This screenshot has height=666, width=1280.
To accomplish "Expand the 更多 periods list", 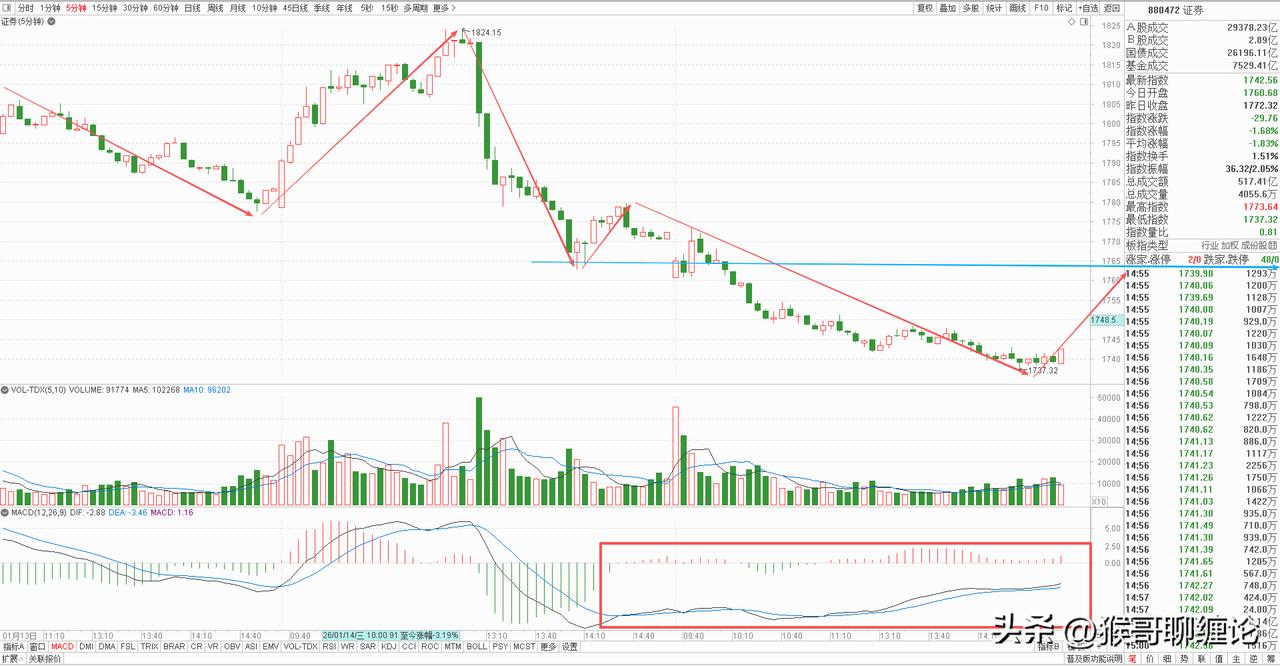I will point(445,8).
